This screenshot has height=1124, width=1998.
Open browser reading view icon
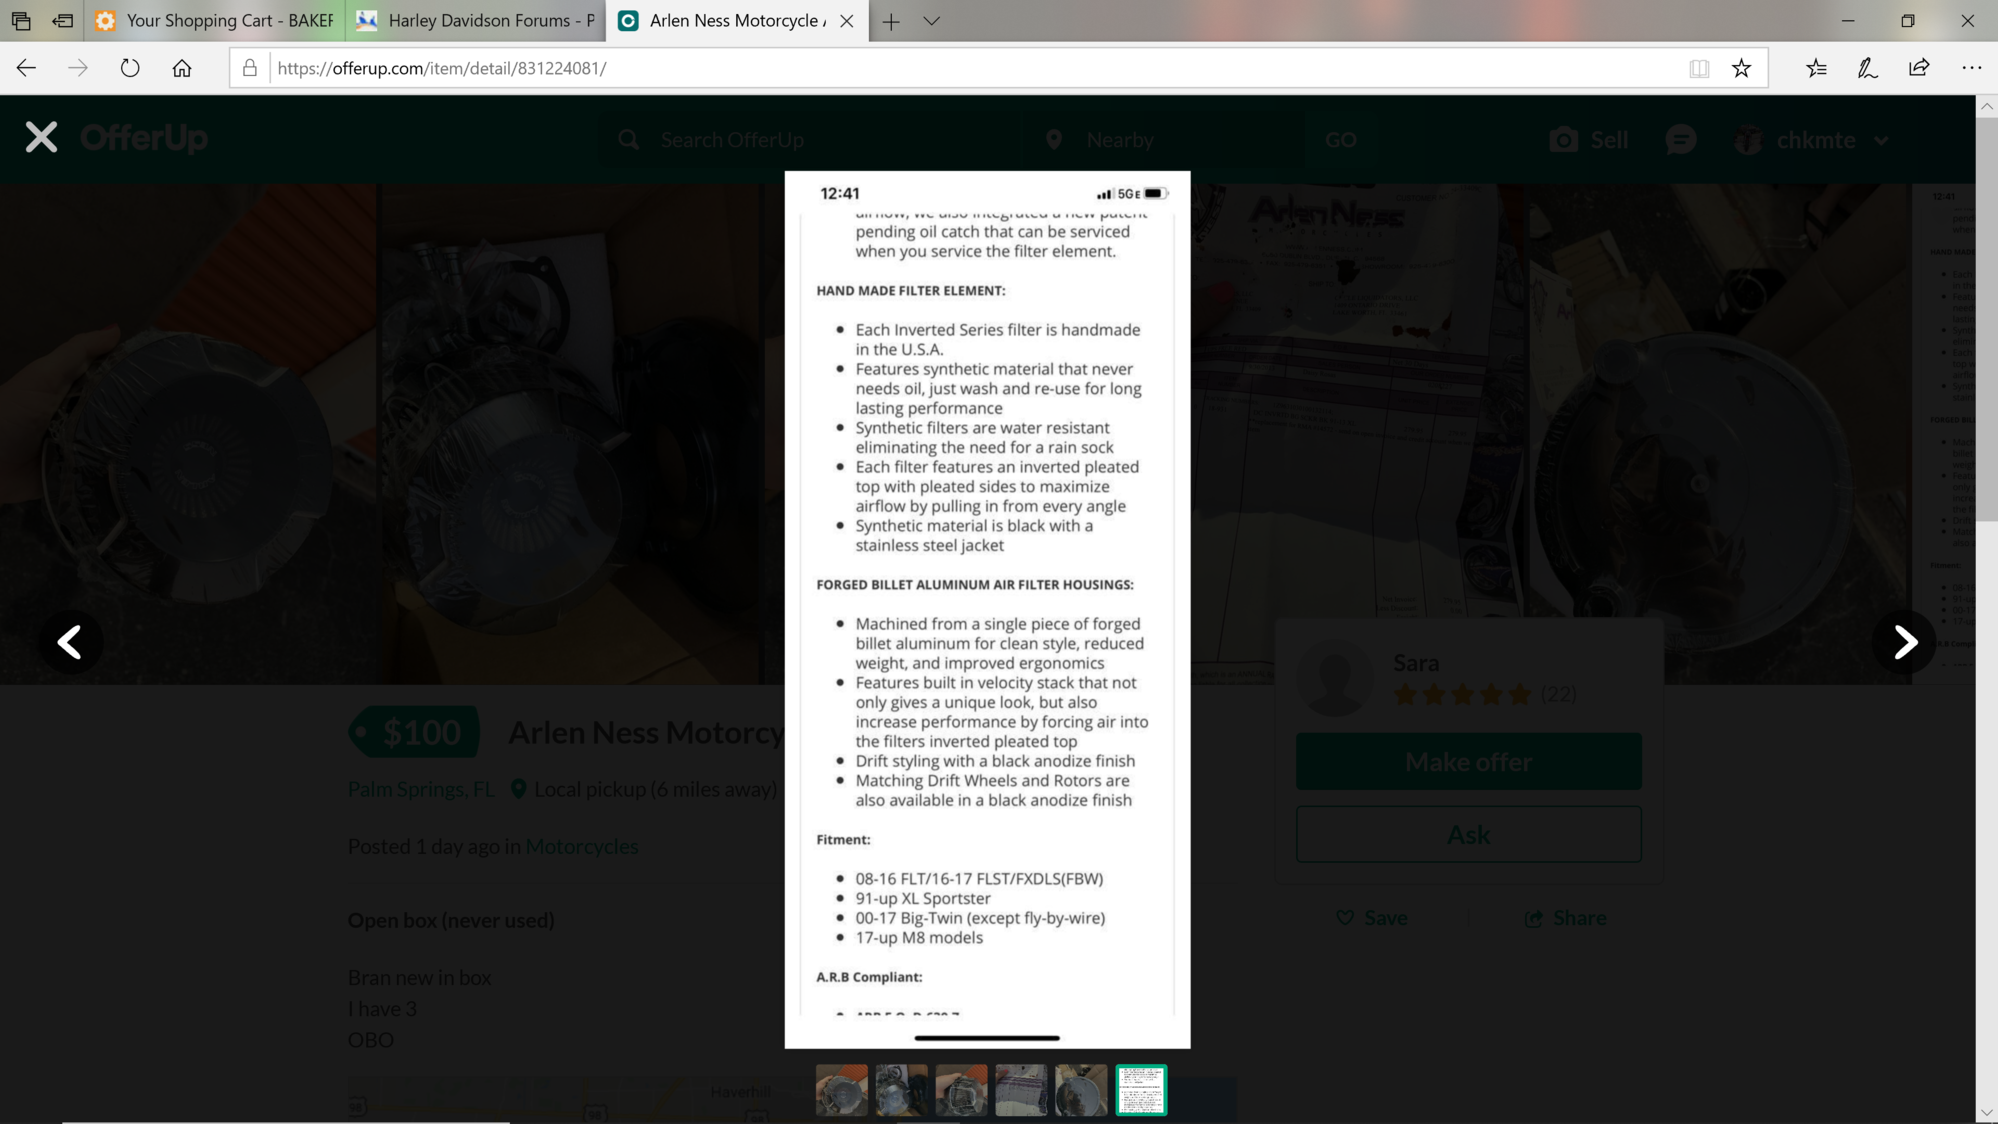[x=1699, y=68]
